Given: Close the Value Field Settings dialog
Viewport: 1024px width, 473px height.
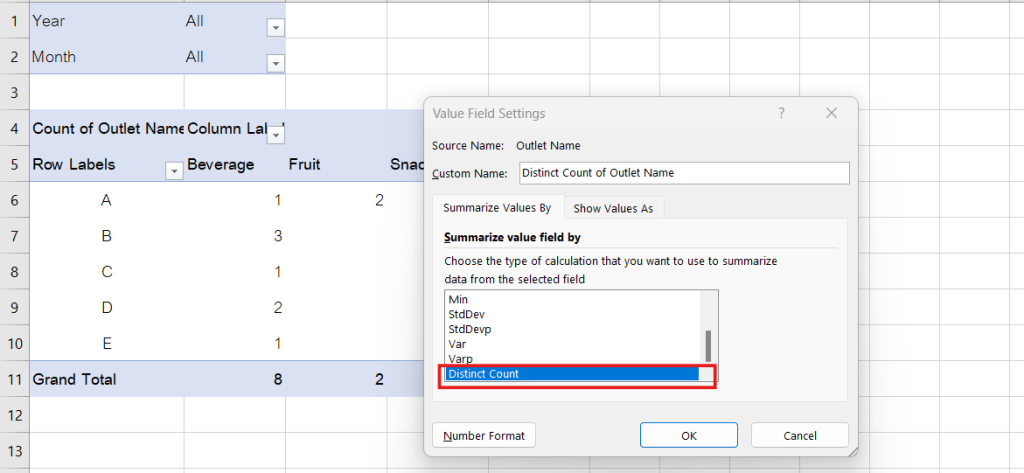Looking at the screenshot, I should pyautogui.click(x=831, y=113).
